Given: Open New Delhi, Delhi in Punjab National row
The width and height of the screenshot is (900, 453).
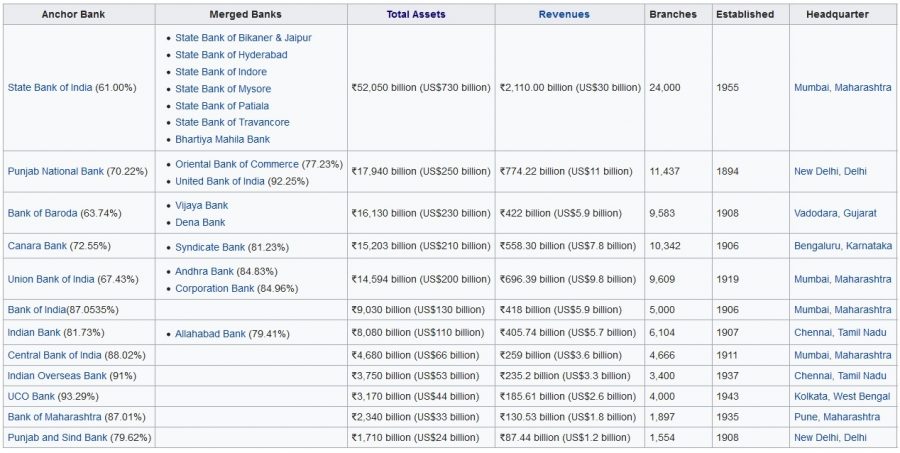Looking at the screenshot, I should click(831, 171).
